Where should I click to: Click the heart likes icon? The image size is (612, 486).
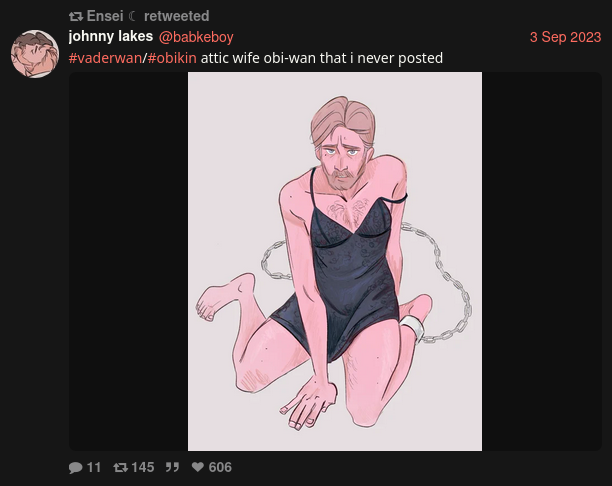click(x=198, y=467)
